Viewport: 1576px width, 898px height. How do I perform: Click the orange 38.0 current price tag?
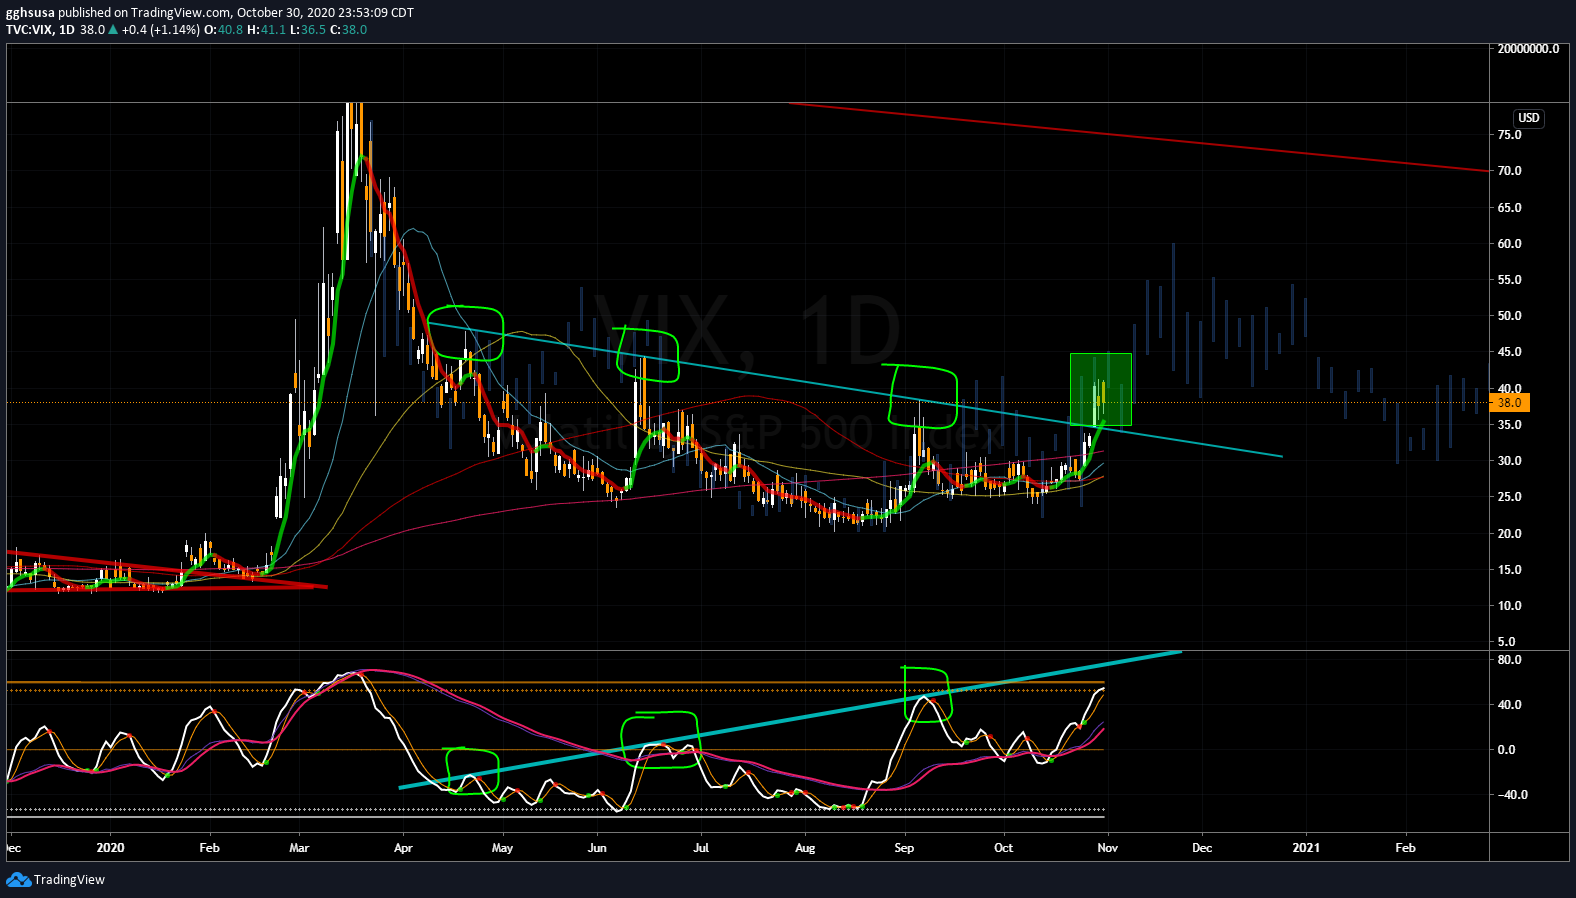pyautogui.click(x=1509, y=403)
